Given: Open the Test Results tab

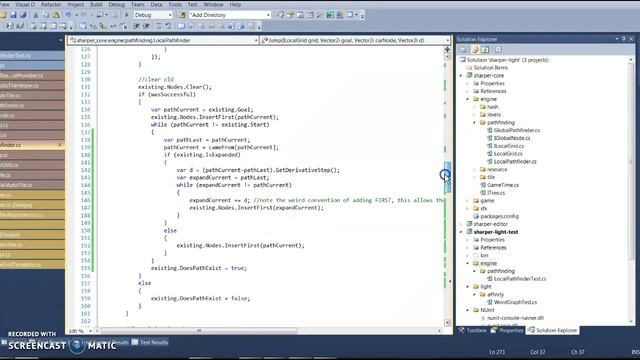Looking at the screenshot, I should pyautogui.click(x=150, y=342).
